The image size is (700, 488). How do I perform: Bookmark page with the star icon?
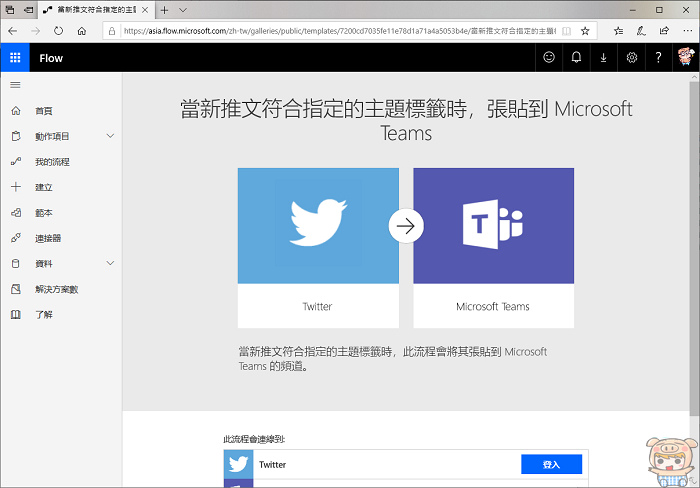[585, 31]
